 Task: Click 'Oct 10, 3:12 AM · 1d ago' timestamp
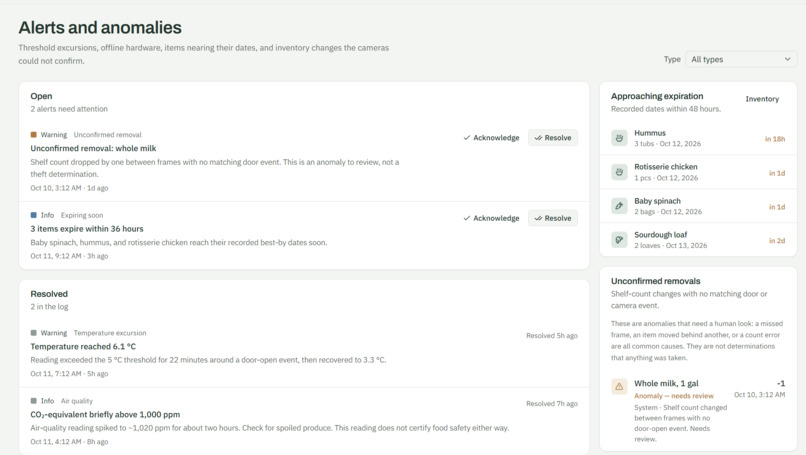point(69,188)
